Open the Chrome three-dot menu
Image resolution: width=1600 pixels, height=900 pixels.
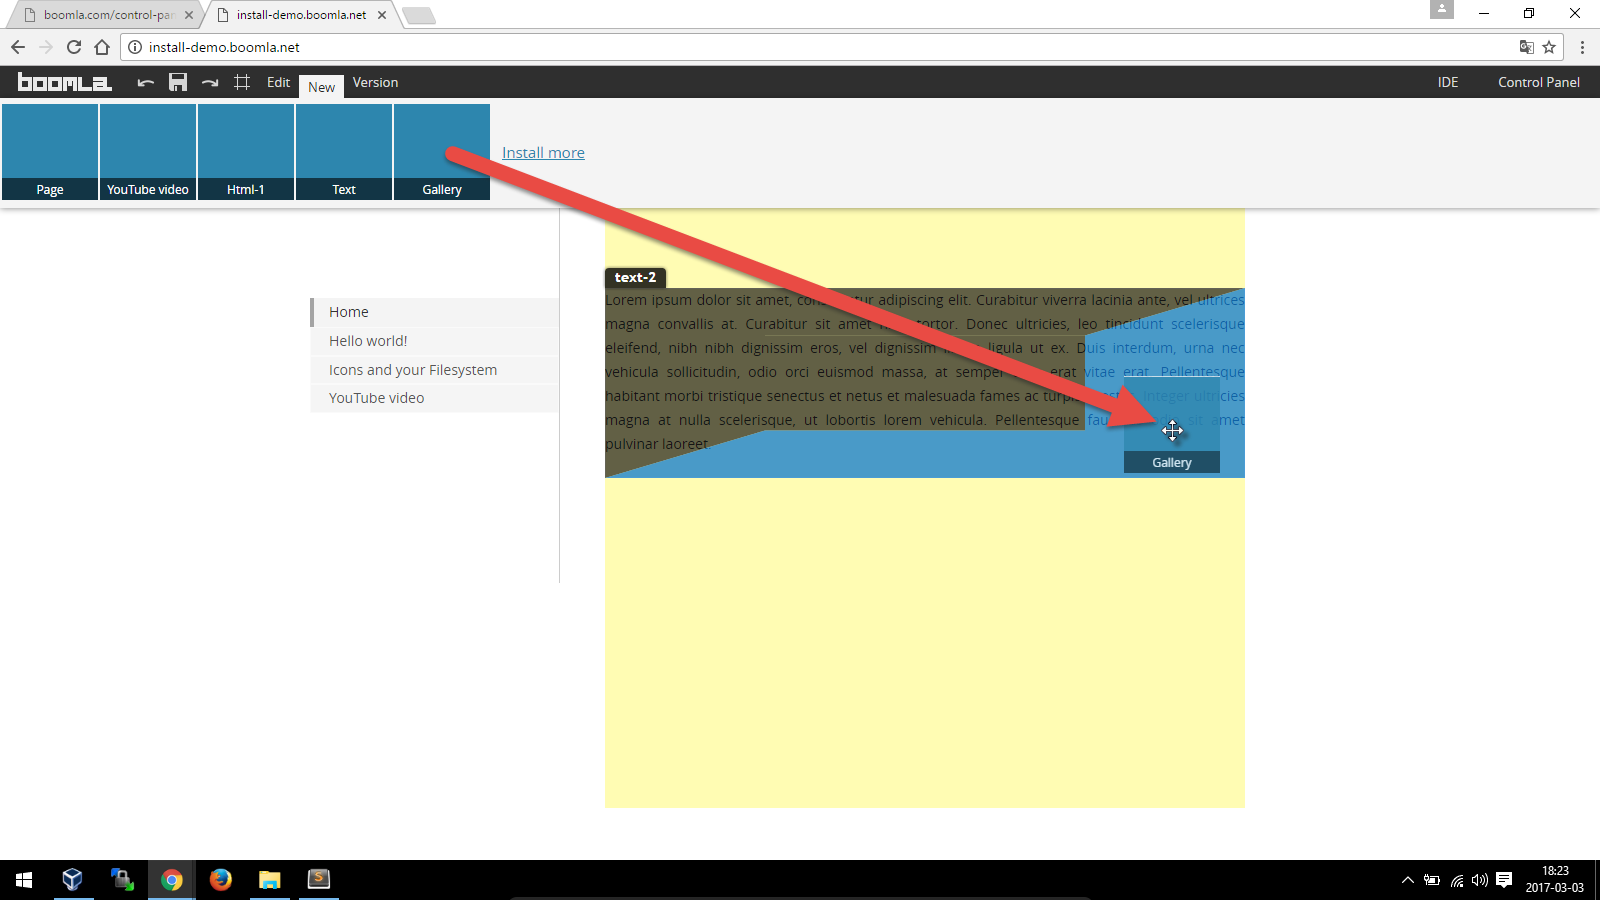point(1582,47)
